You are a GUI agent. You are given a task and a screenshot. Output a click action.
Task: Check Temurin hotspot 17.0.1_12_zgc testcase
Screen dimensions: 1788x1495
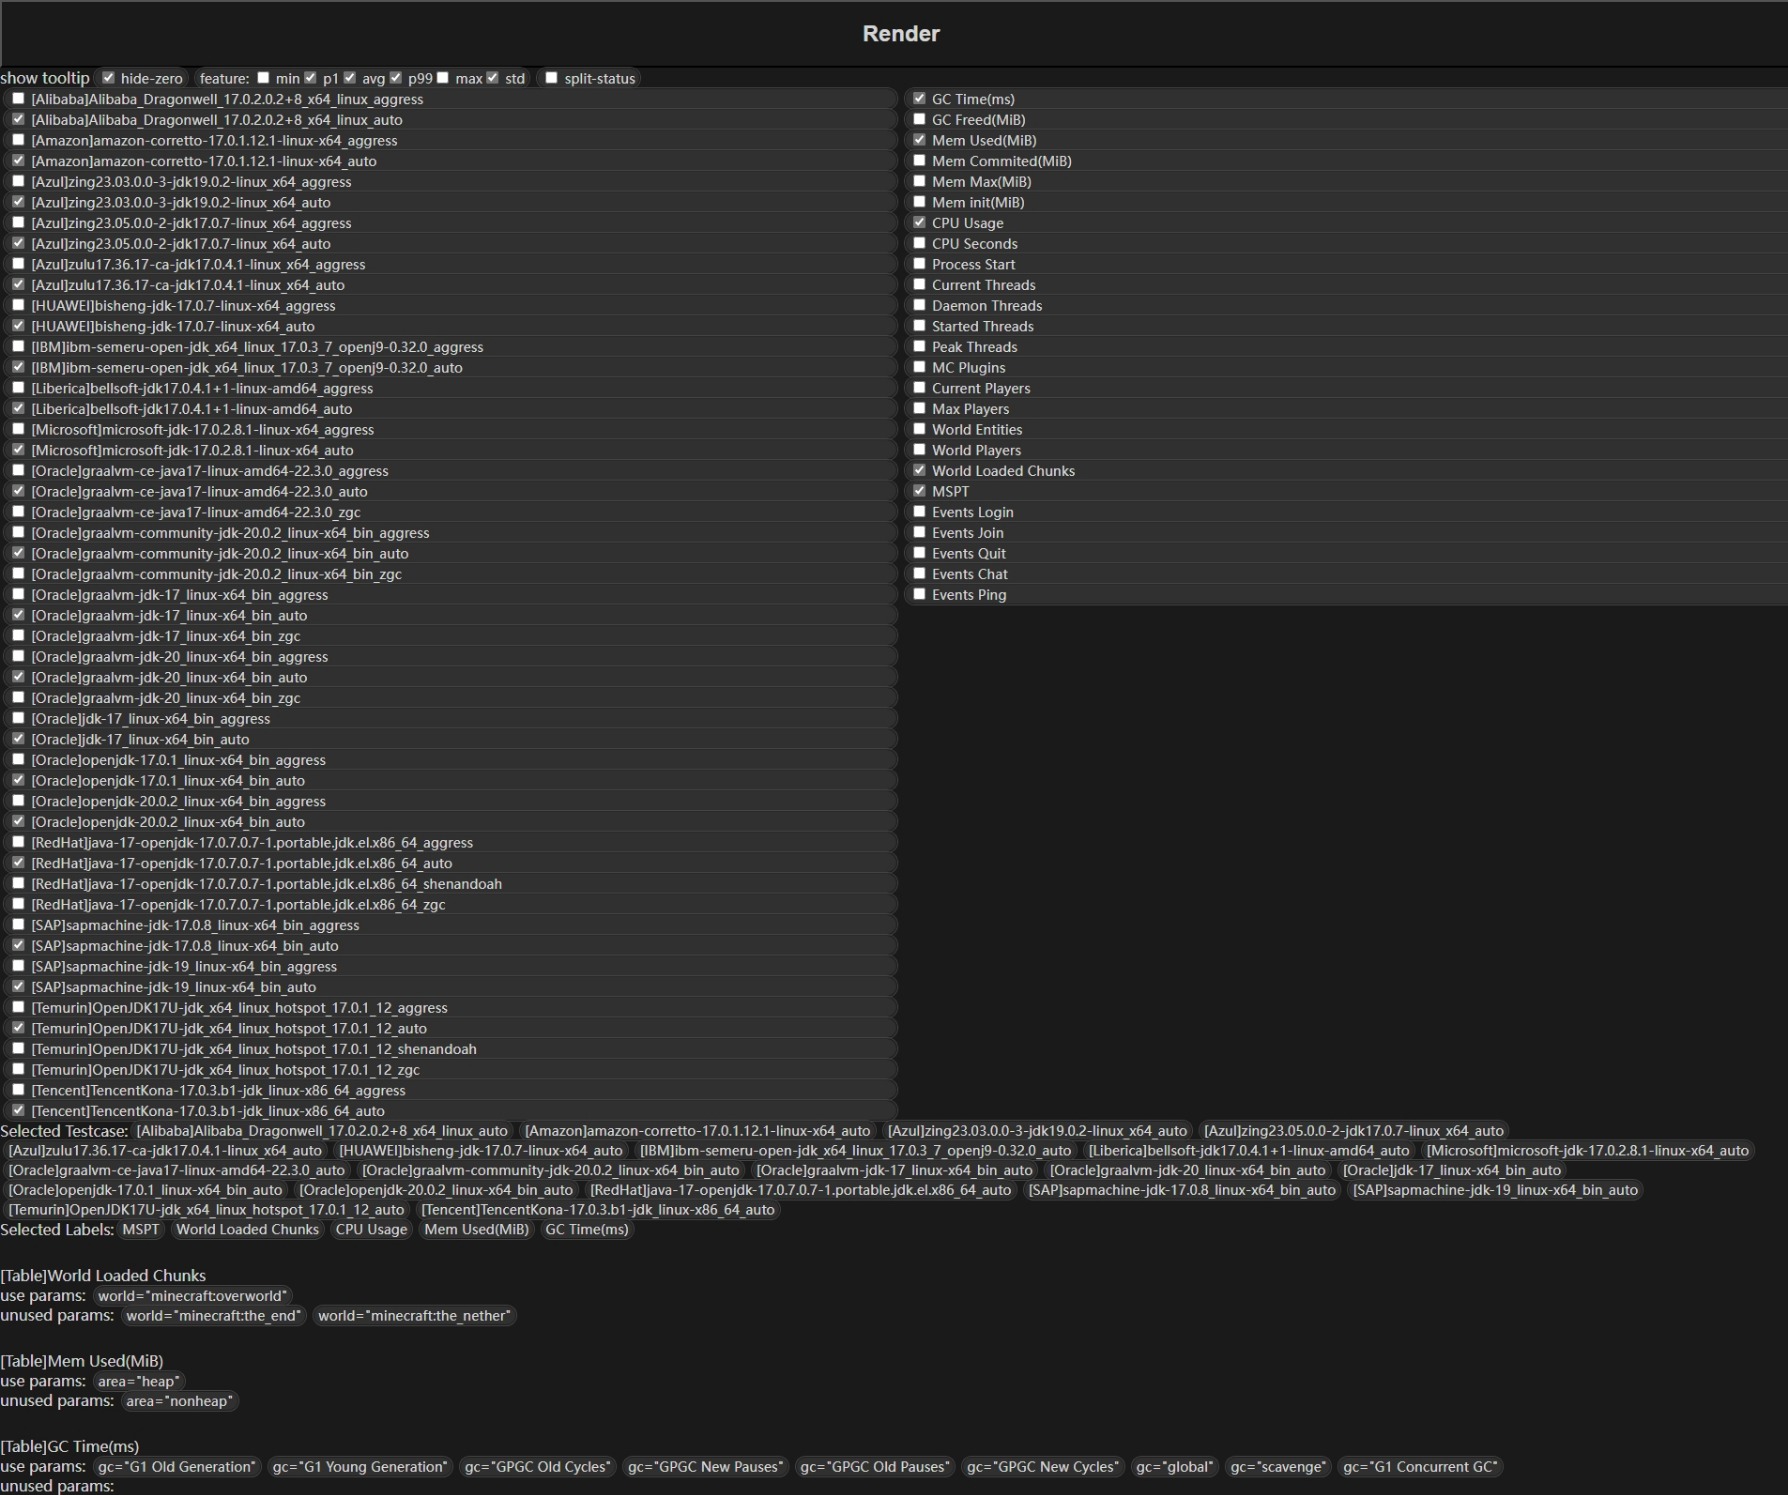(x=18, y=1069)
